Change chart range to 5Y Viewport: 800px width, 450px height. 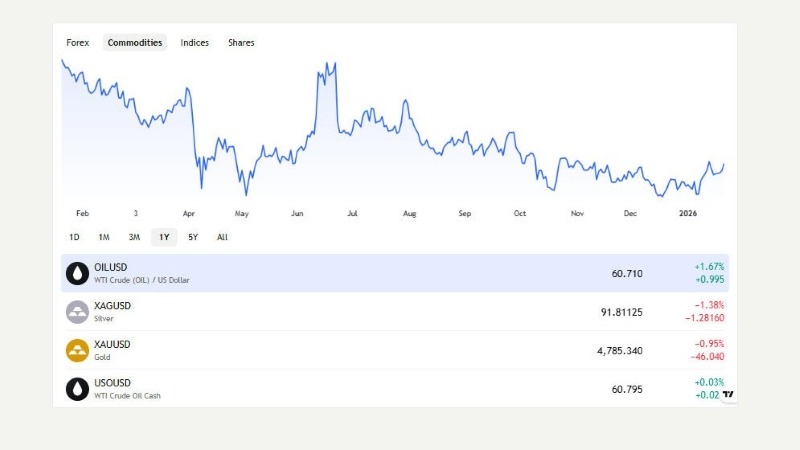click(193, 237)
